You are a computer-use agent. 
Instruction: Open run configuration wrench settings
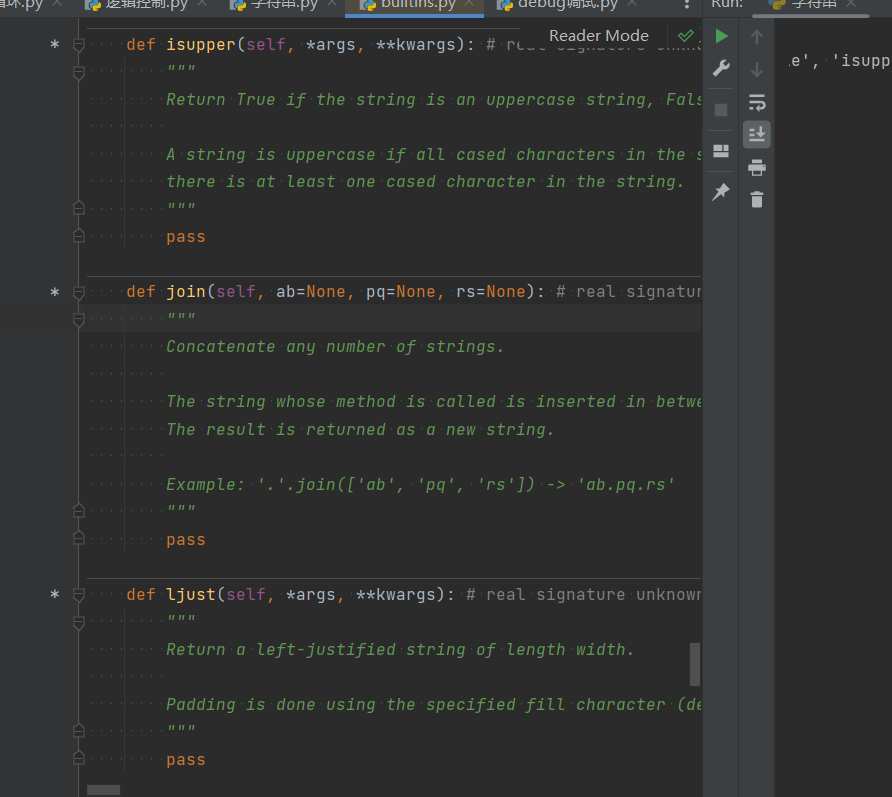[721, 69]
